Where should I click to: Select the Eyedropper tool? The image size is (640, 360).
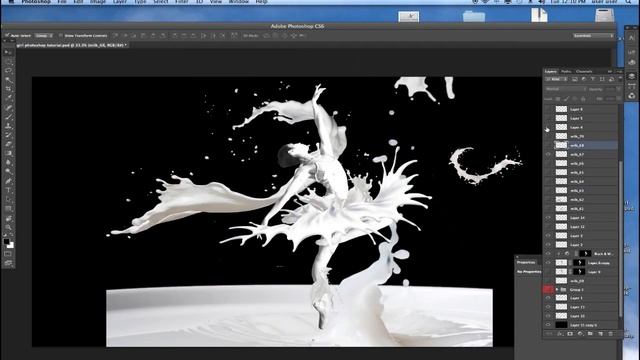point(8,98)
